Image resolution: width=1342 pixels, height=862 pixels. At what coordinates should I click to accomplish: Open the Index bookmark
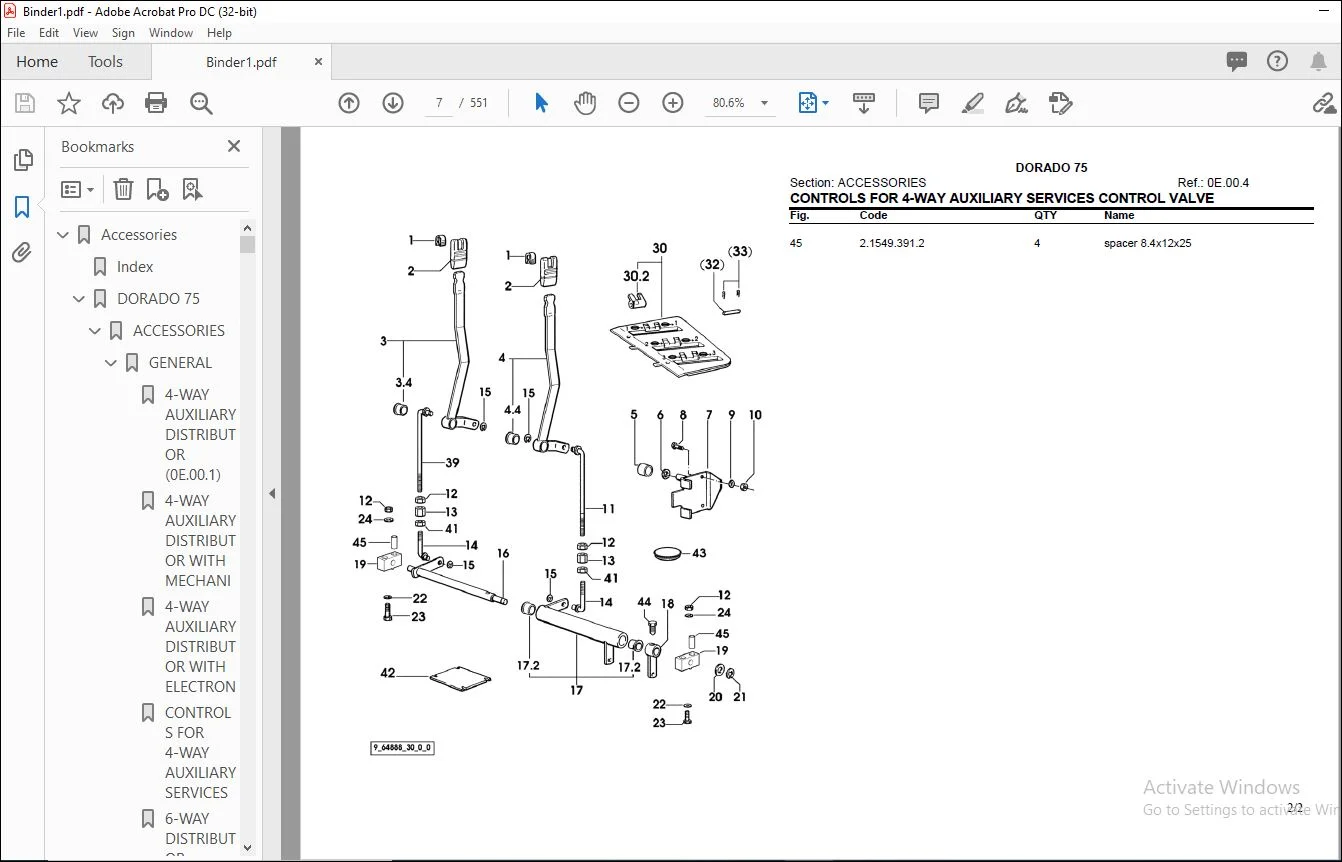(x=135, y=267)
